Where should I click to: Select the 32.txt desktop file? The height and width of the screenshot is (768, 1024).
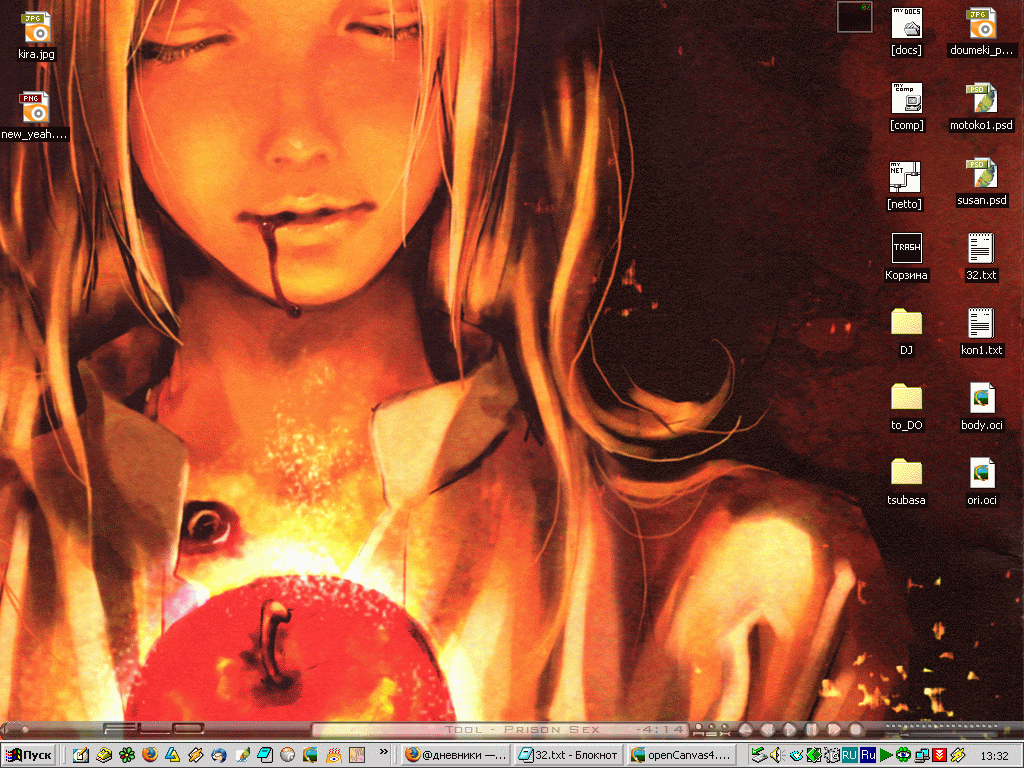coord(981,257)
